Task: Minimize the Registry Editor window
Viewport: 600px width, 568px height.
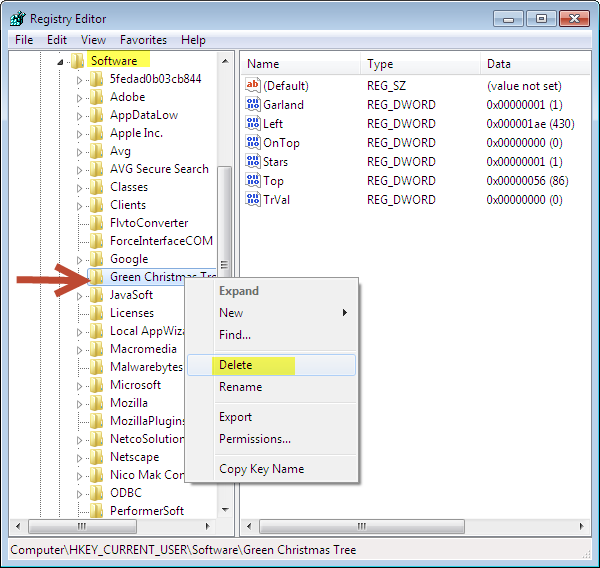Action: tap(508, 18)
